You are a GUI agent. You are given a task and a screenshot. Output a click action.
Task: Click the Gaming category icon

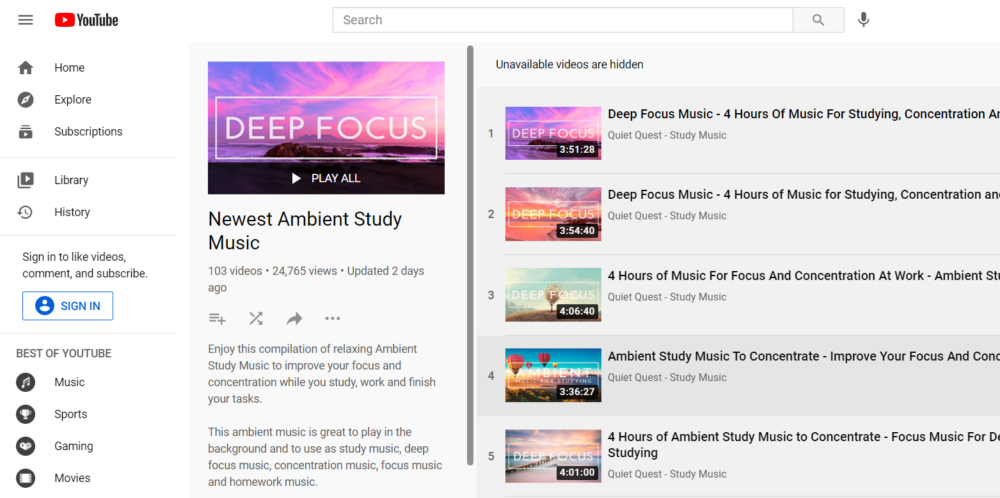[26, 446]
